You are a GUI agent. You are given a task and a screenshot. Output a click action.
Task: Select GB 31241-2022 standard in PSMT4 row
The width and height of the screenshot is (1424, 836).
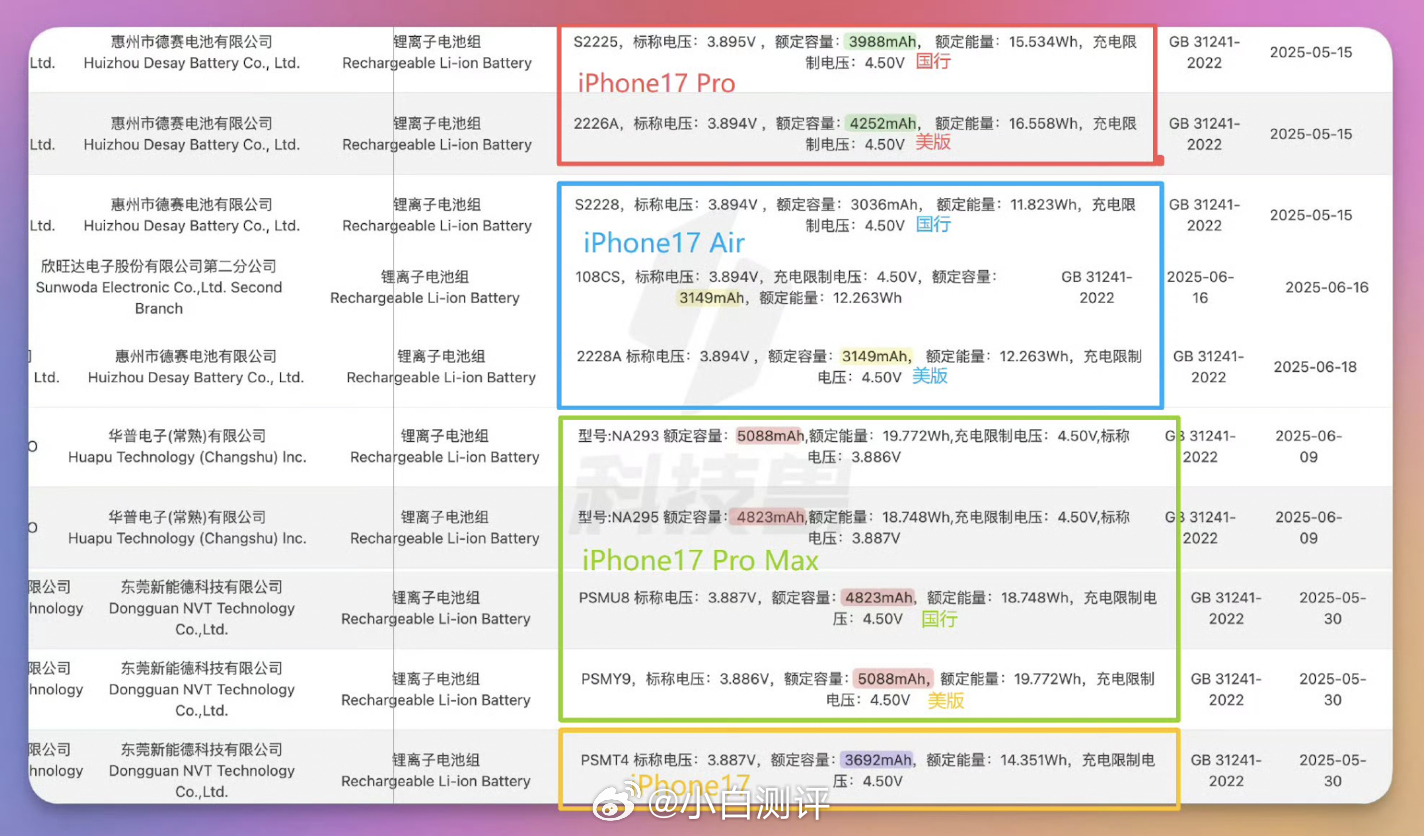1226,770
